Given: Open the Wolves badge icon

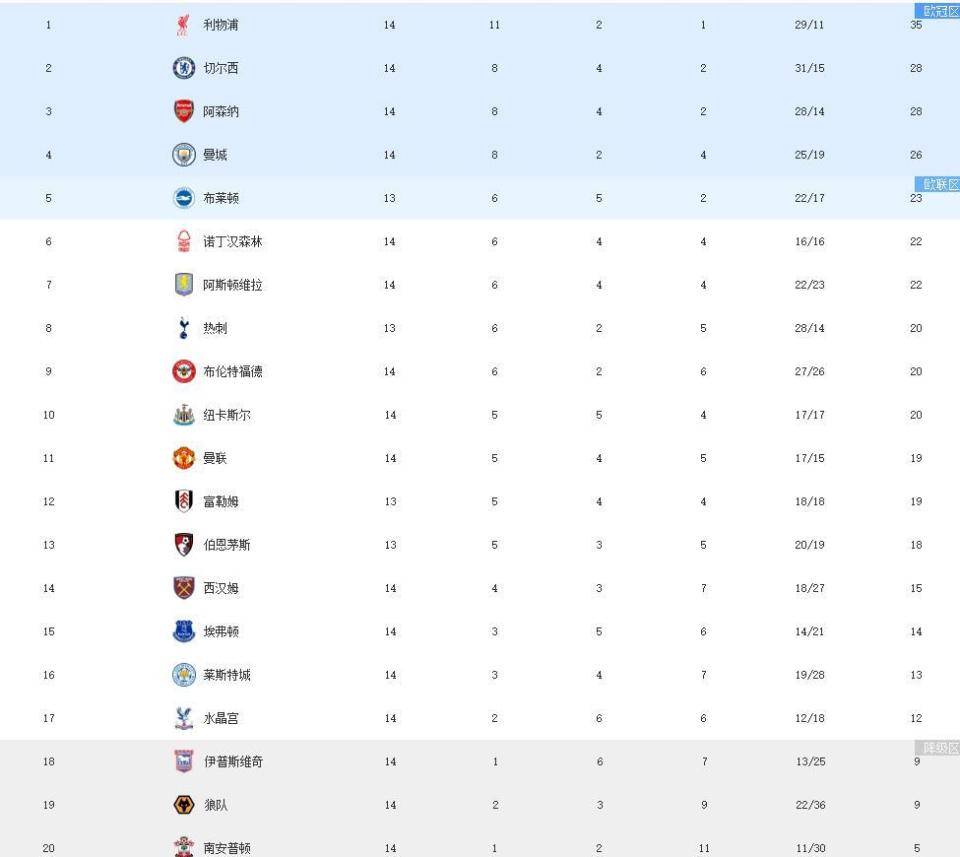Looking at the screenshot, I should coord(184,805).
